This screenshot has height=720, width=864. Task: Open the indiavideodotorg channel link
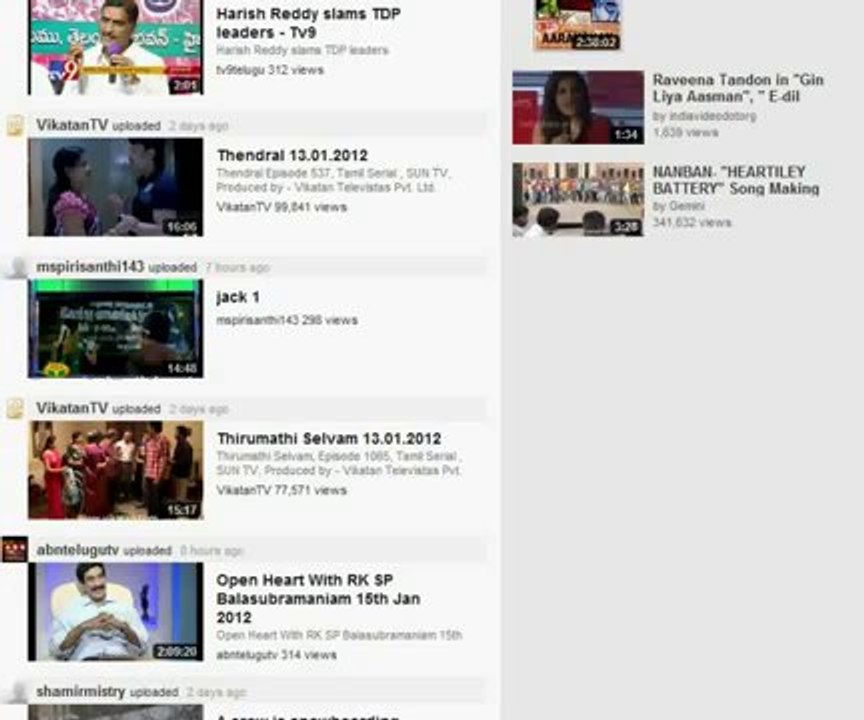pyautogui.click(x=712, y=116)
